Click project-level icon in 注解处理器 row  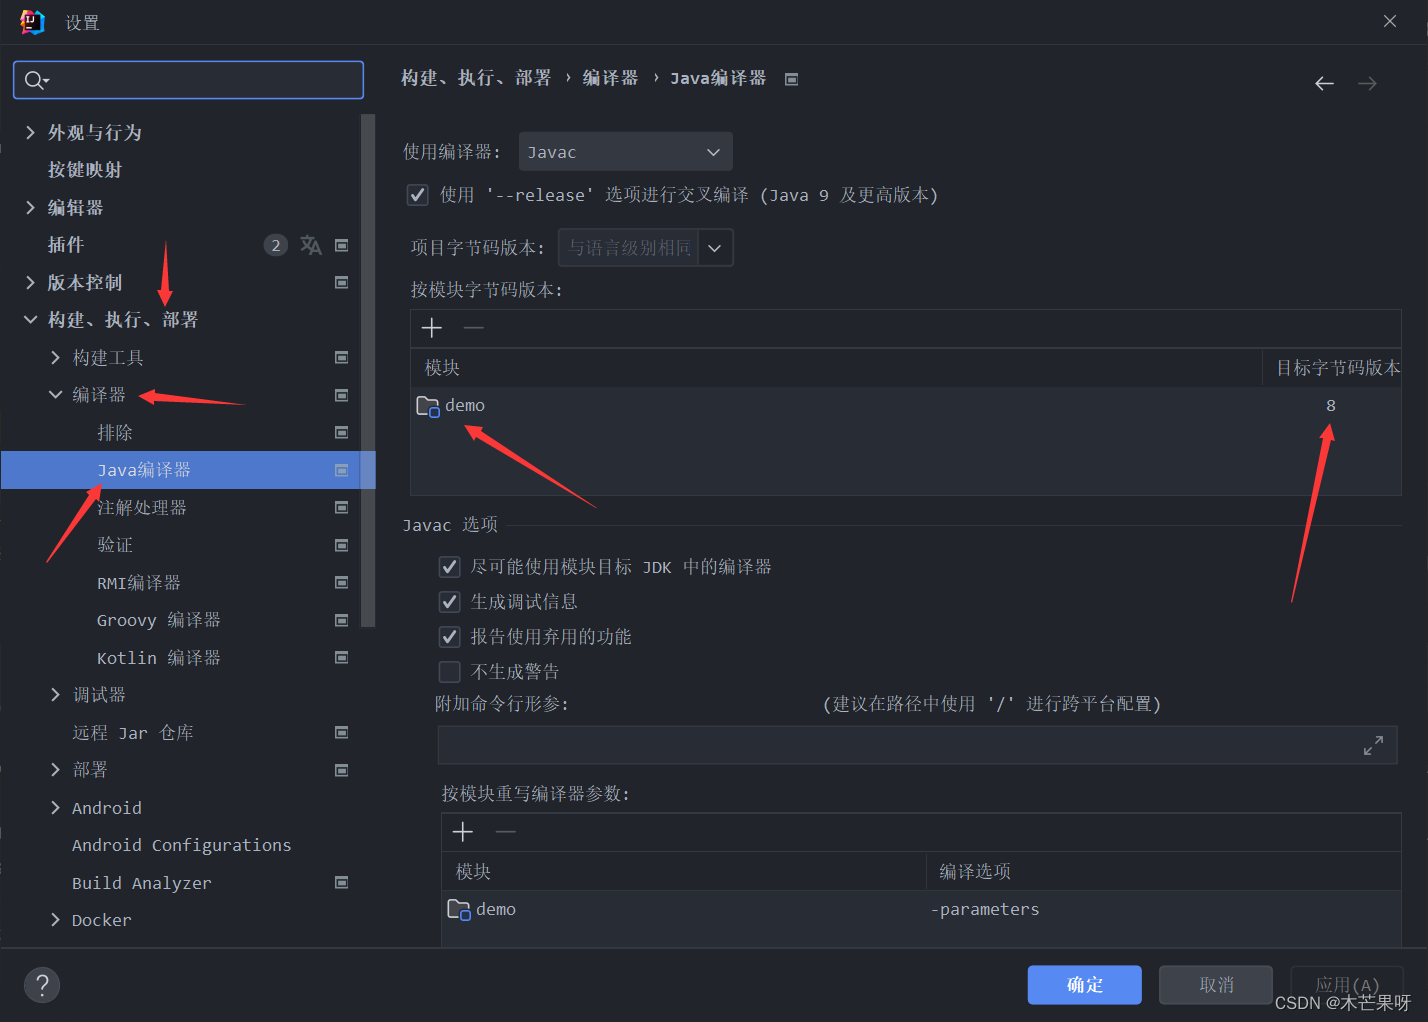[341, 508]
